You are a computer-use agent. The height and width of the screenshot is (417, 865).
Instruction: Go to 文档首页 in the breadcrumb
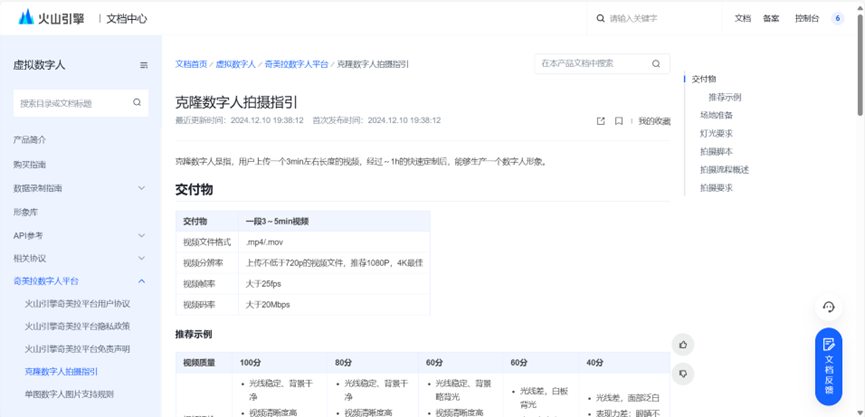pos(191,63)
